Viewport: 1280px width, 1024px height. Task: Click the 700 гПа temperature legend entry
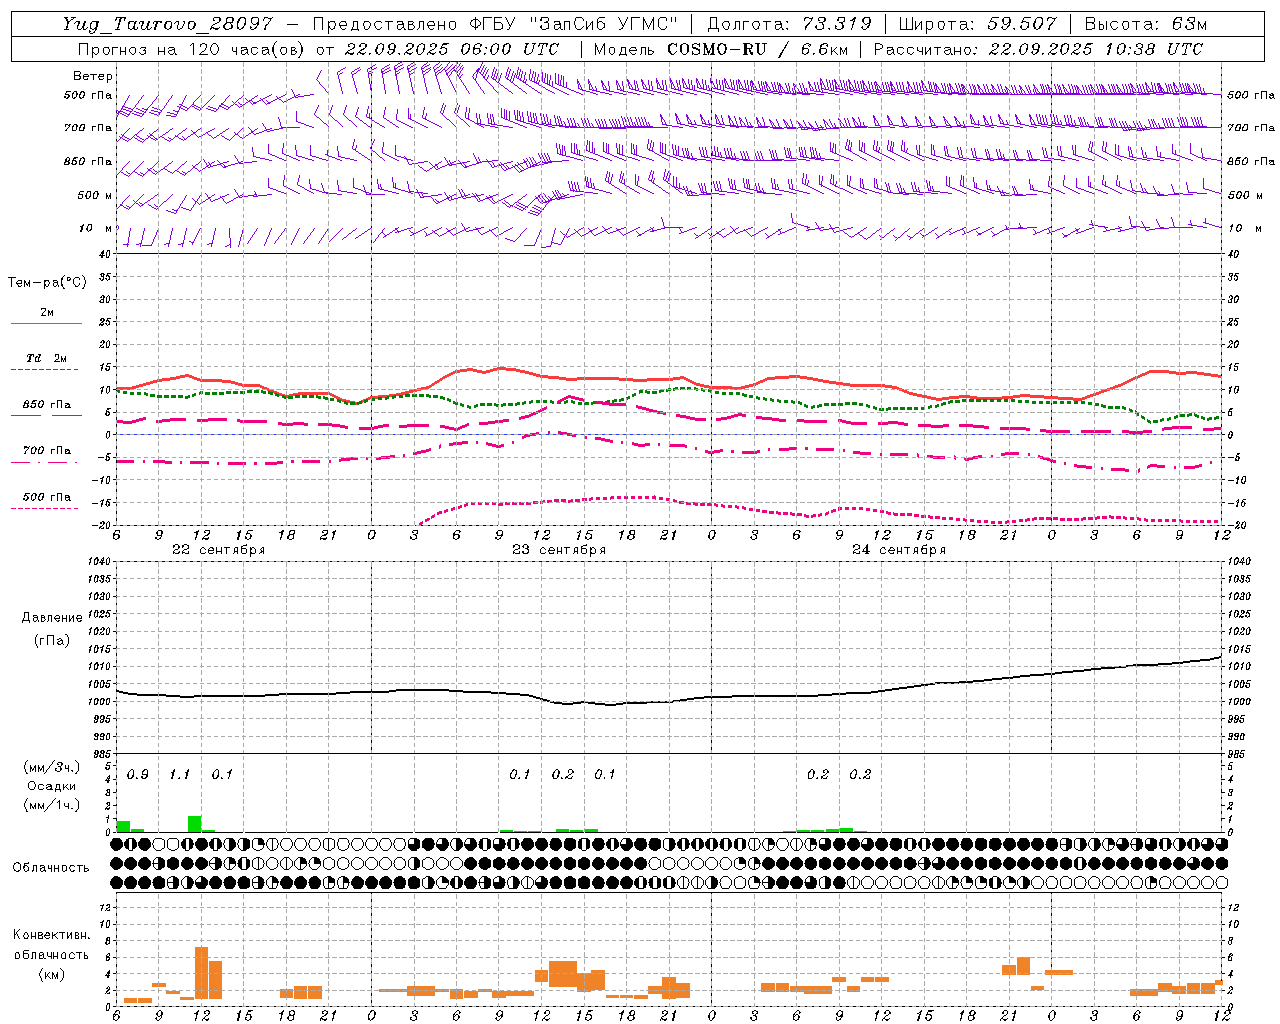tap(47, 451)
